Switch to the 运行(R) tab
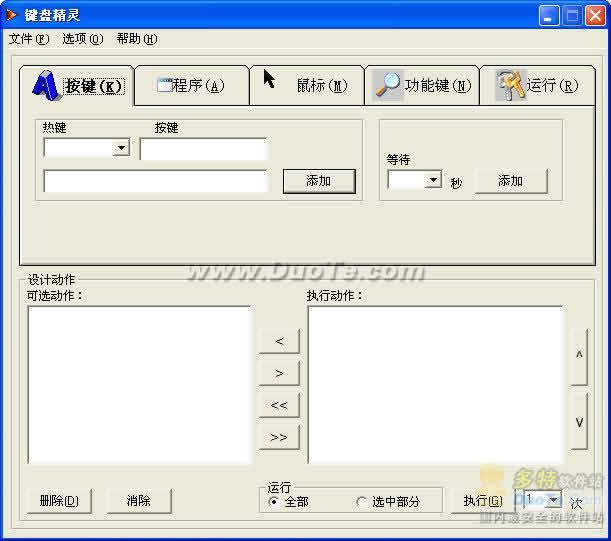 [537, 86]
